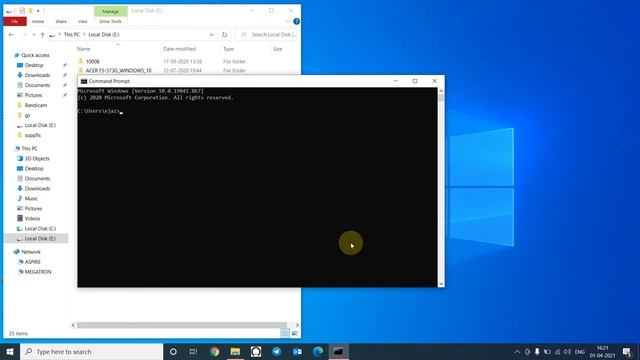The height and width of the screenshot is (360, 640).
Task: Click Local Disk (E:) breadcrumb segment
Action: point(104,35)
